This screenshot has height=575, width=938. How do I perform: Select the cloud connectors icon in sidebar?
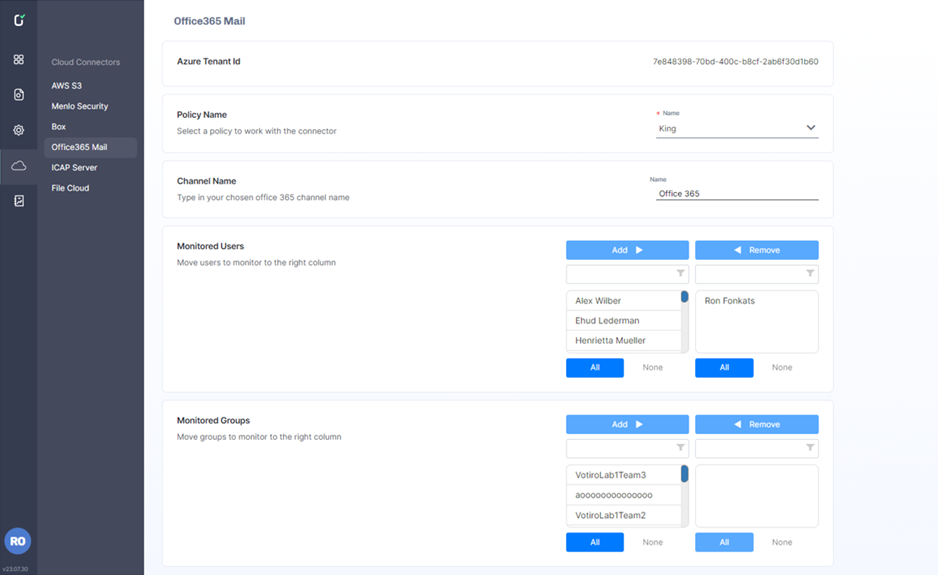19,166
